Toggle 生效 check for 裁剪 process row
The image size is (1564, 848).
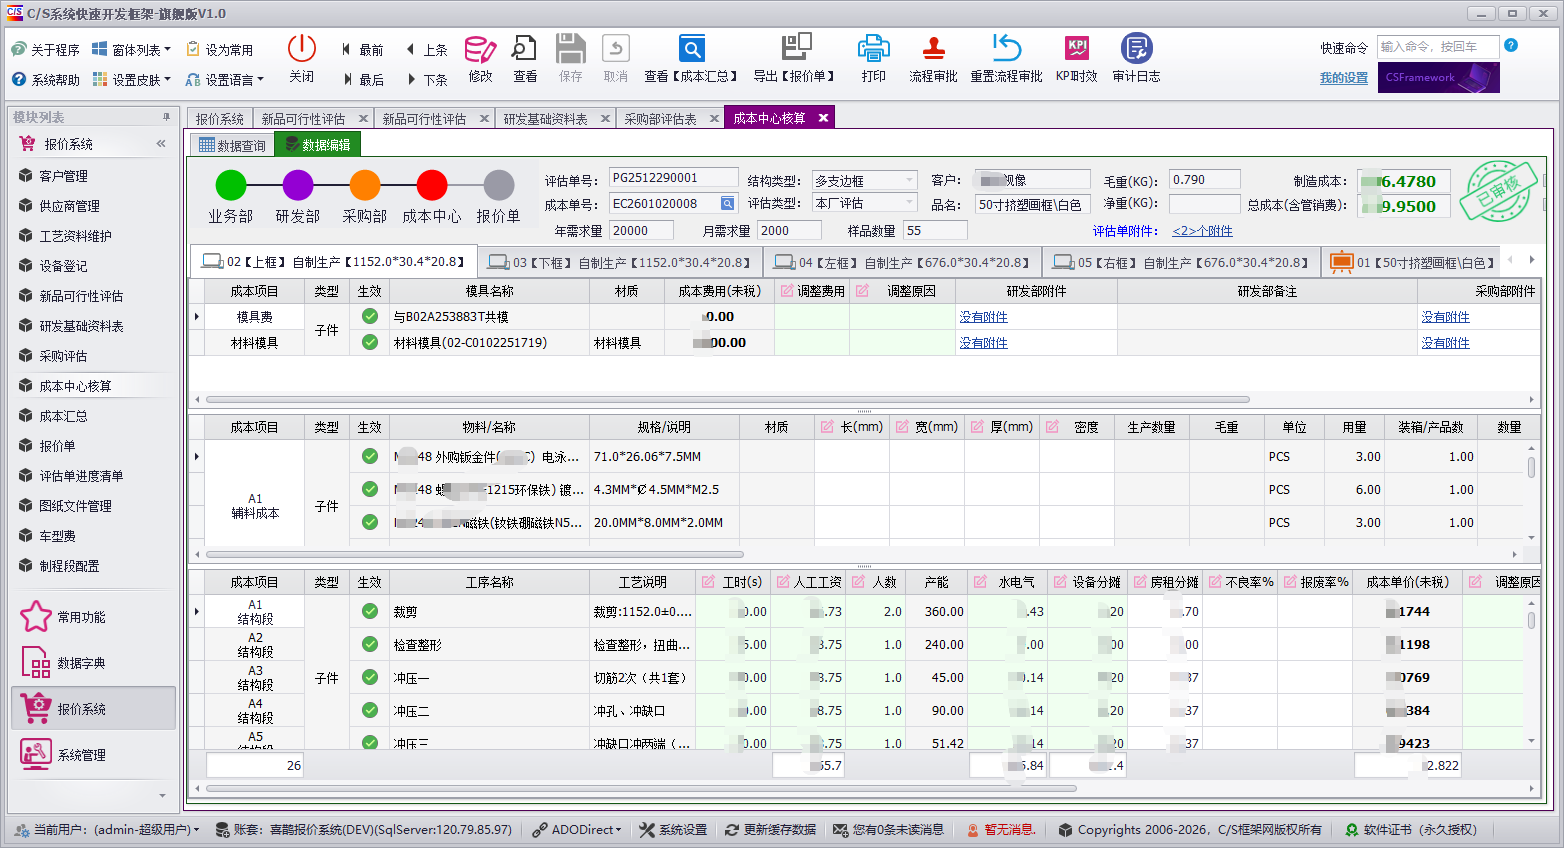click(370, 611)
